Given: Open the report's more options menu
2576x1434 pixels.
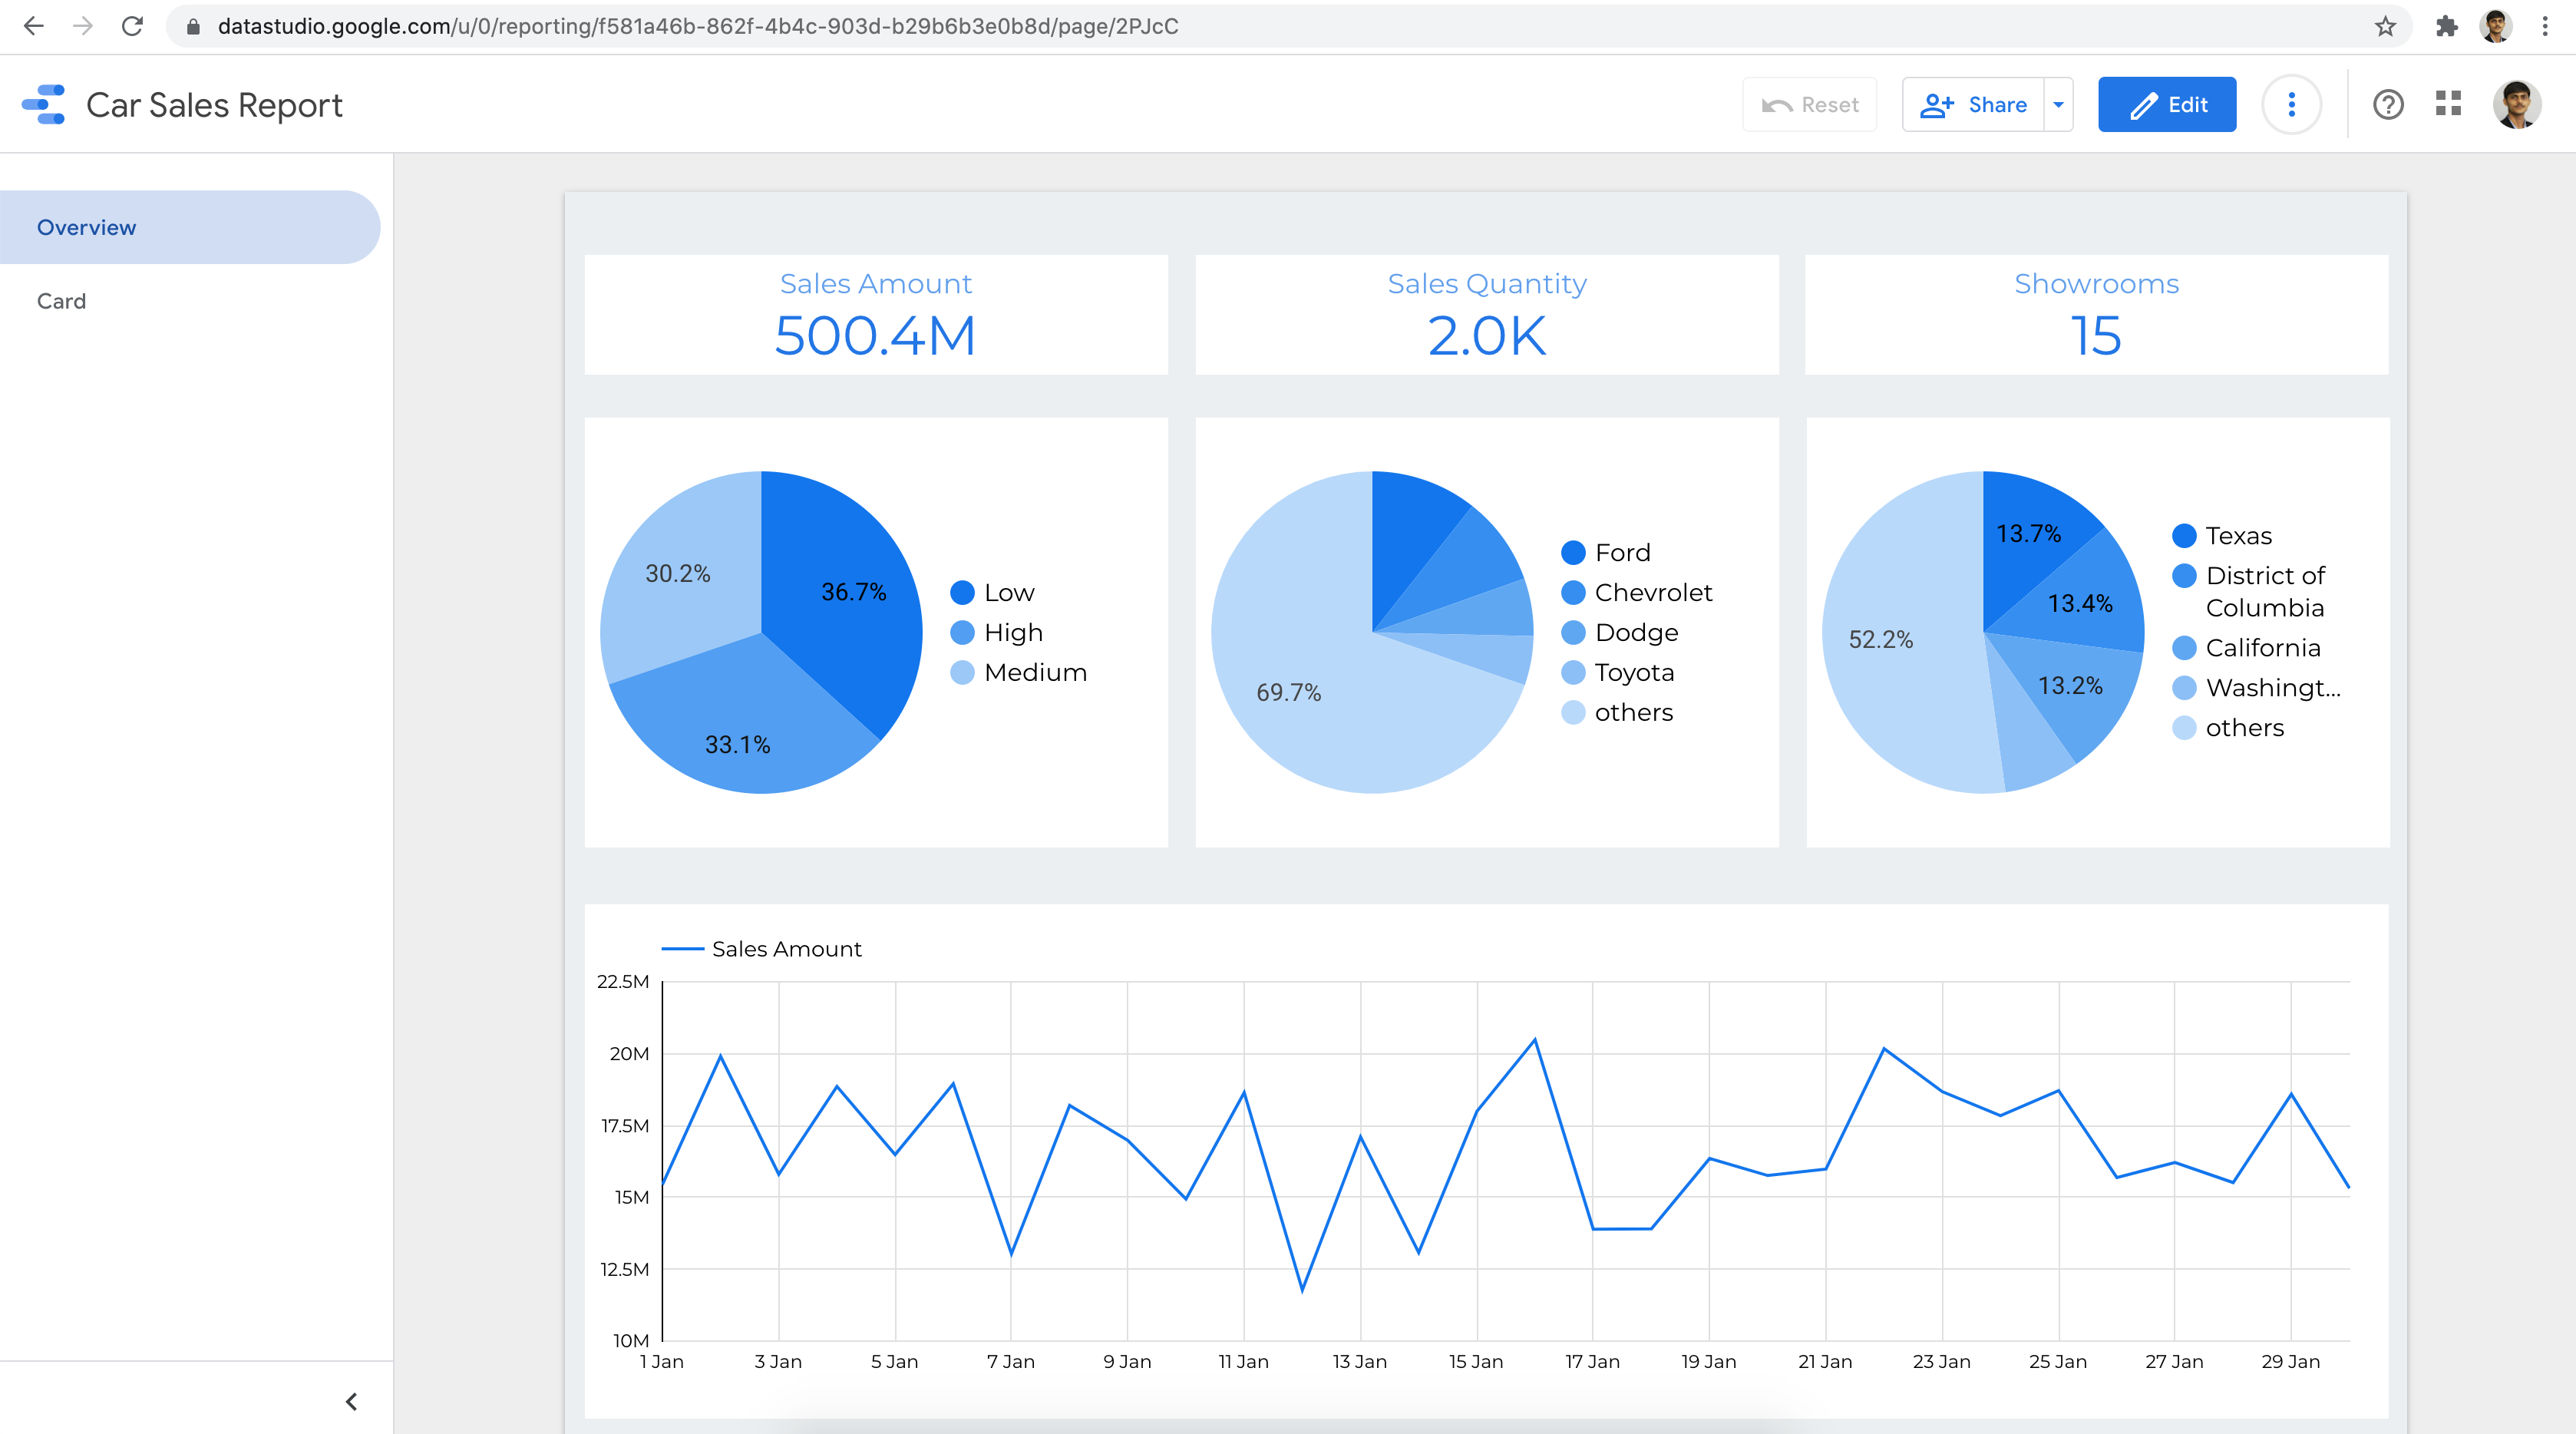Looking at the screenshot, I should [x=2291, y=104].
